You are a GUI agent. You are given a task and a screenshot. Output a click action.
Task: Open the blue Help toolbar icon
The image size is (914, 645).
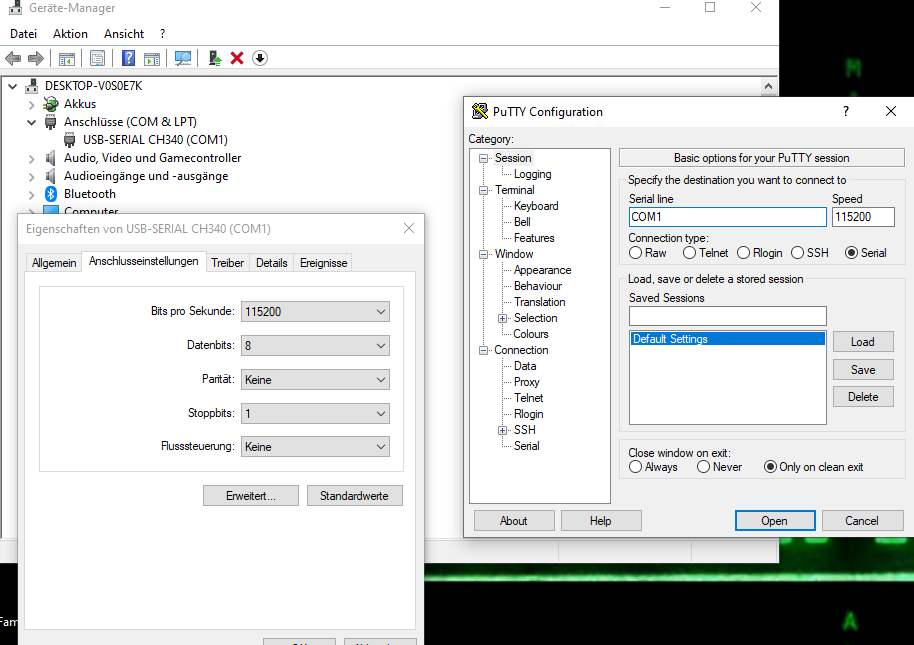coord(128,58)
